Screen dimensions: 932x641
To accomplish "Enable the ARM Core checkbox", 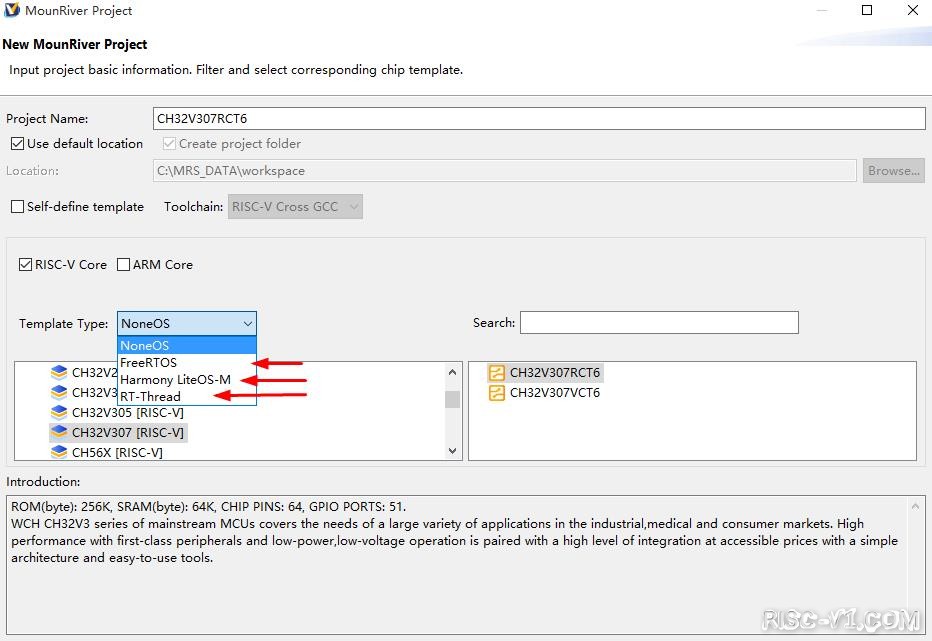I will 124,265.
